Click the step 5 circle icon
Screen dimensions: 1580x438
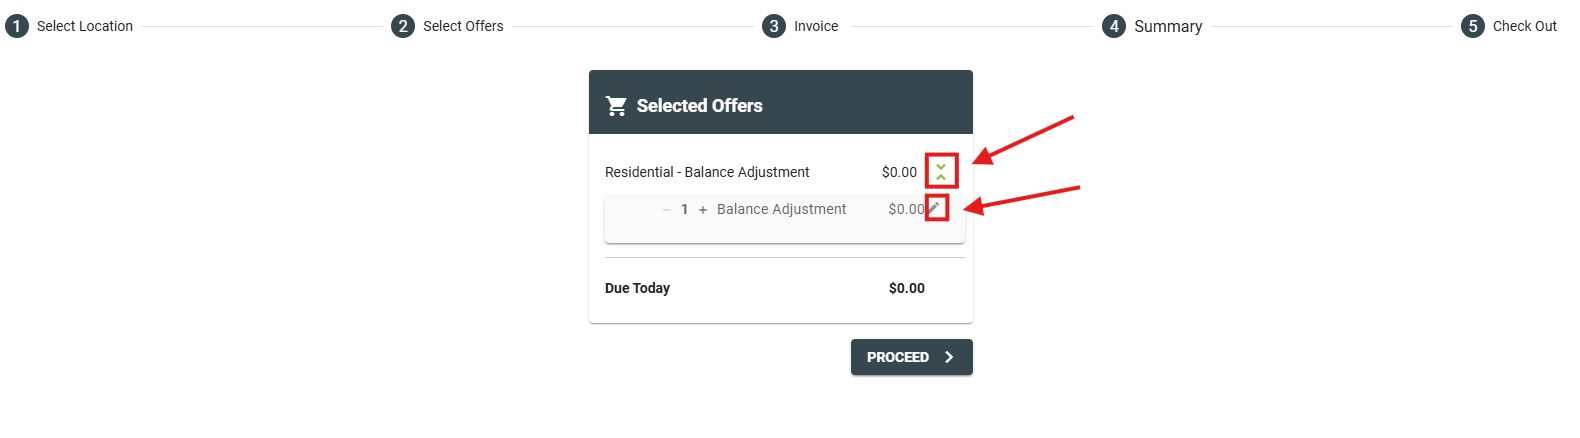(1473, 26)
